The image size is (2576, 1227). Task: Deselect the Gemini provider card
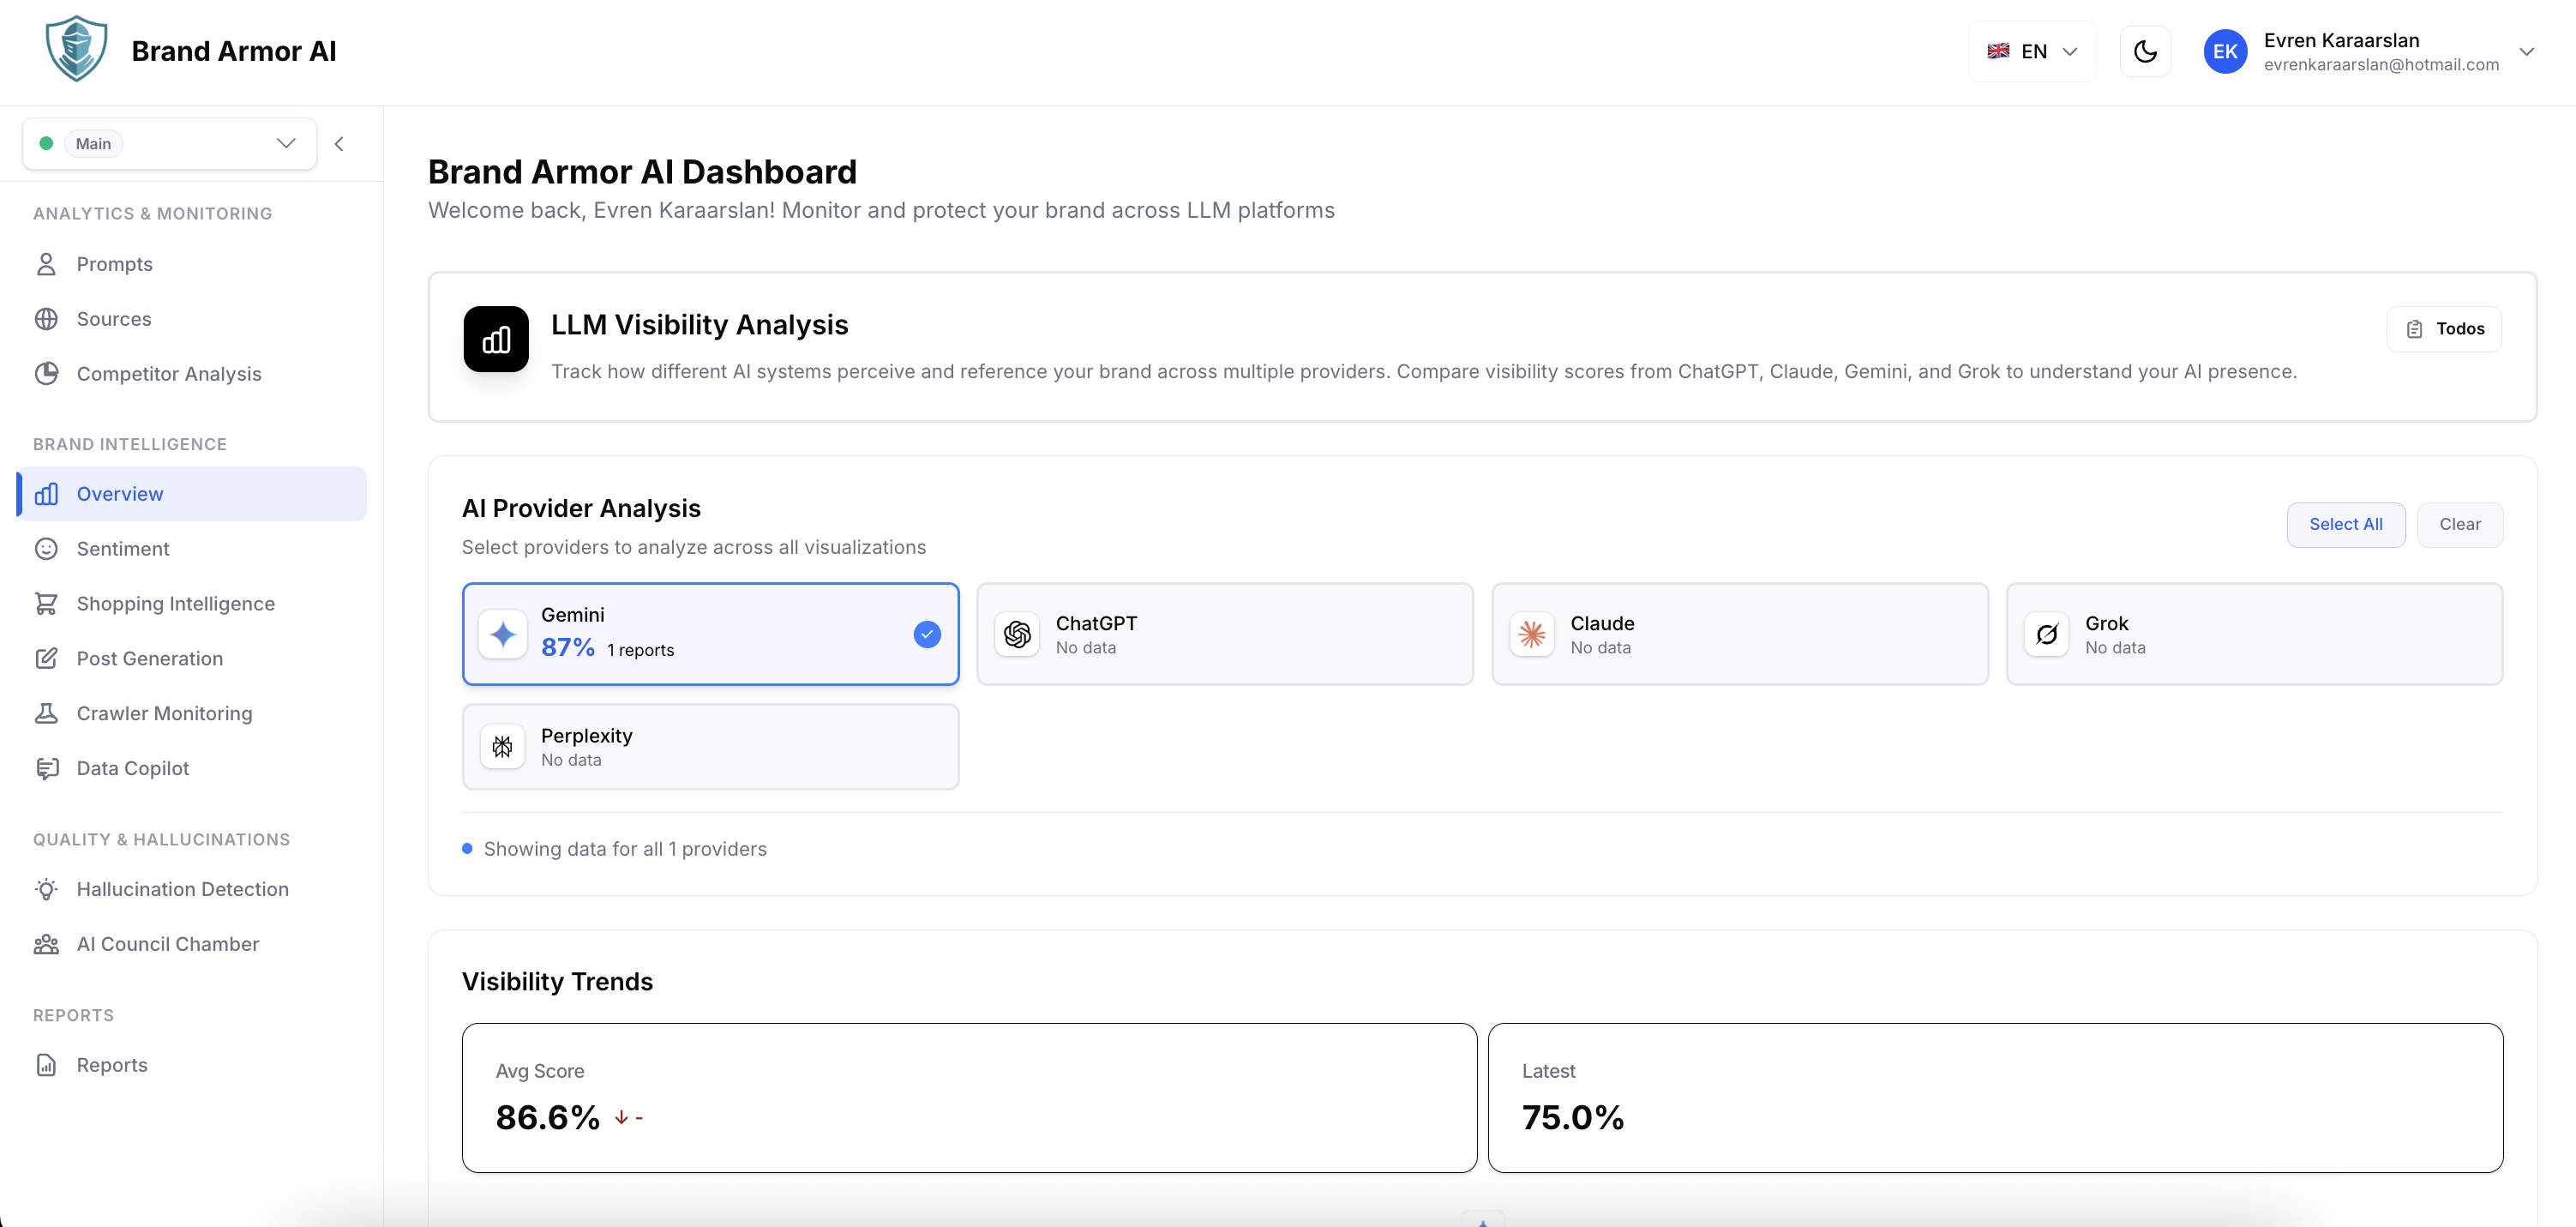click(x=710, y=633)
